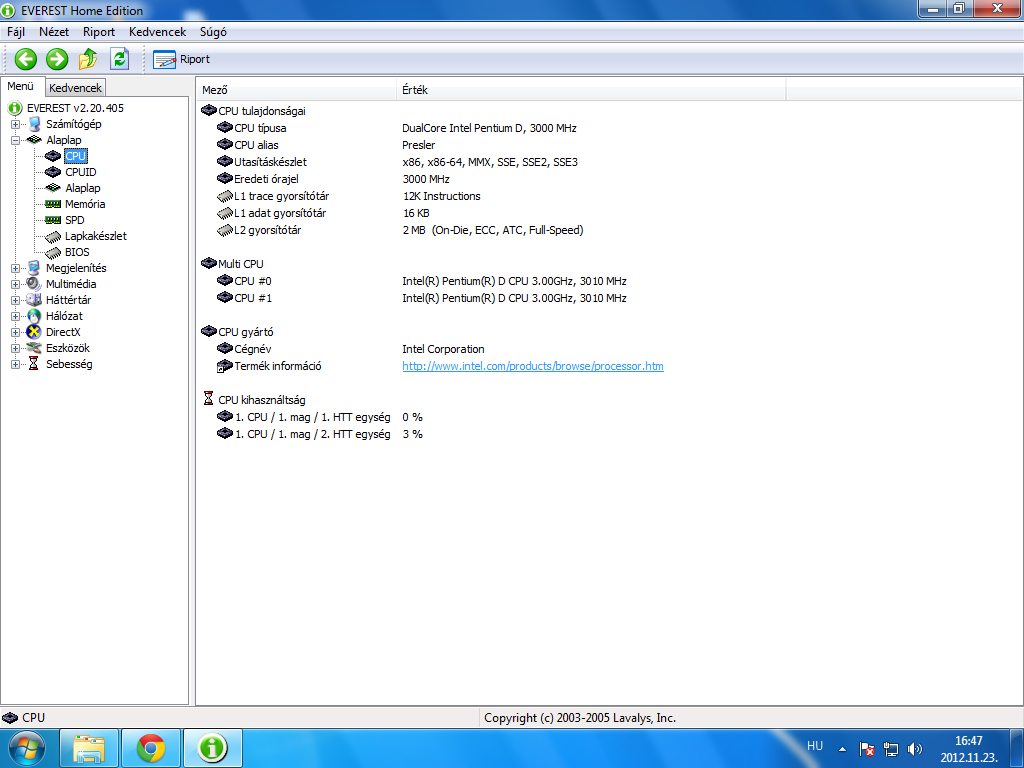Click the Termék információ link icon
Viewport: 1024px width, 768px height.
tap(224, 366)
